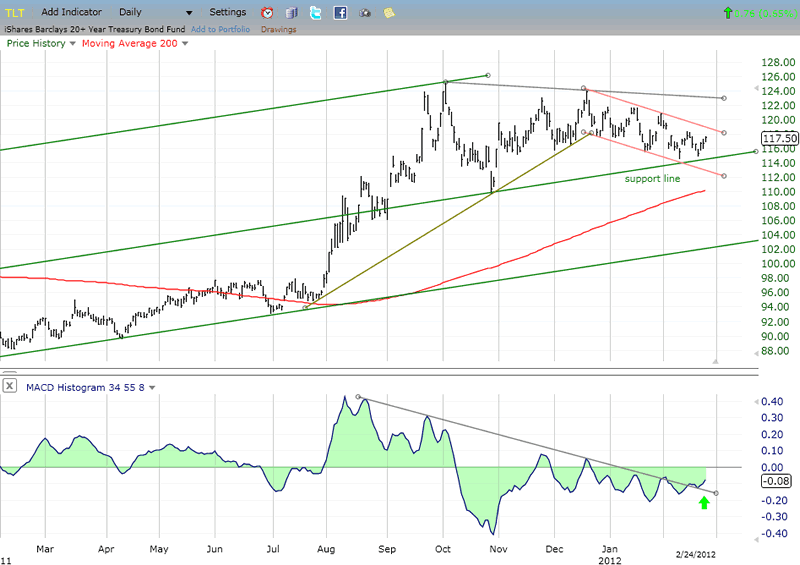Screen dimensions: 800x565
Task: Select the 'support line' text annotation
Action: pos(652,179)
